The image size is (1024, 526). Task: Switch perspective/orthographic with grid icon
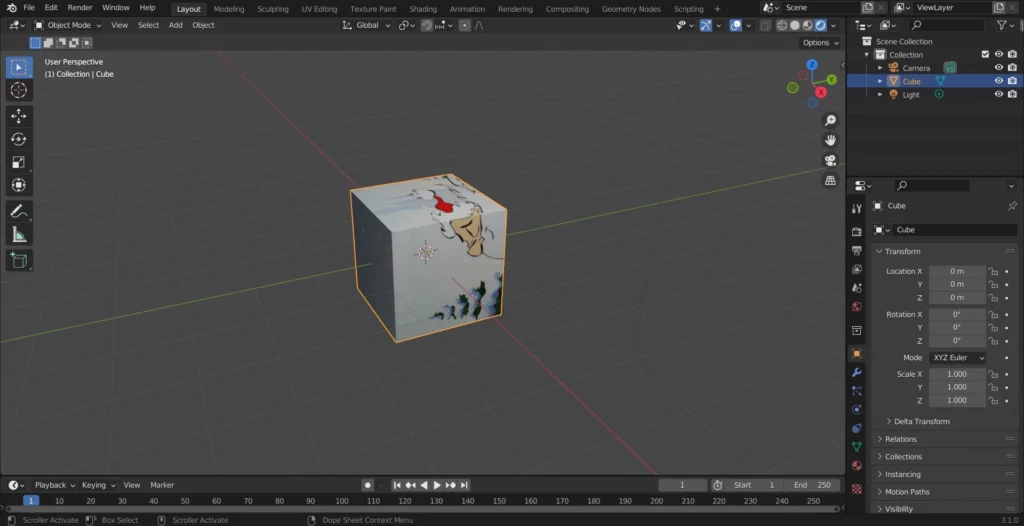(x=830, y=180)
